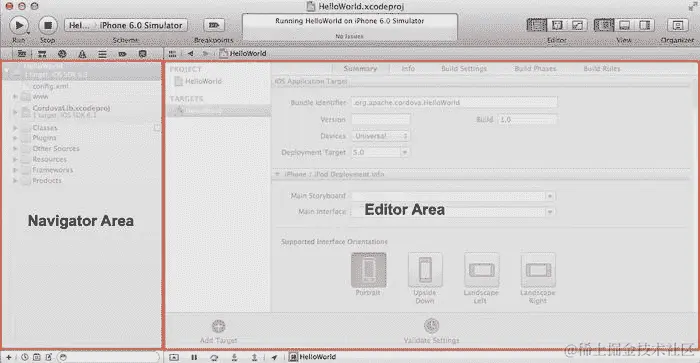The width and height of the screenshot is (700, 363).
Task: Switch to the Summary tab
Action: click(x=360, y=69)
